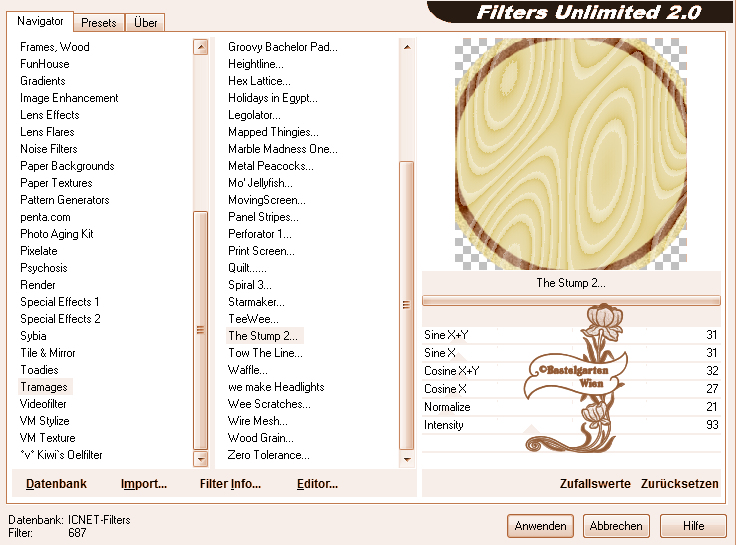The image size is (736, 545).
Task: Open Hilfe help button
Action: pos(693,526)
